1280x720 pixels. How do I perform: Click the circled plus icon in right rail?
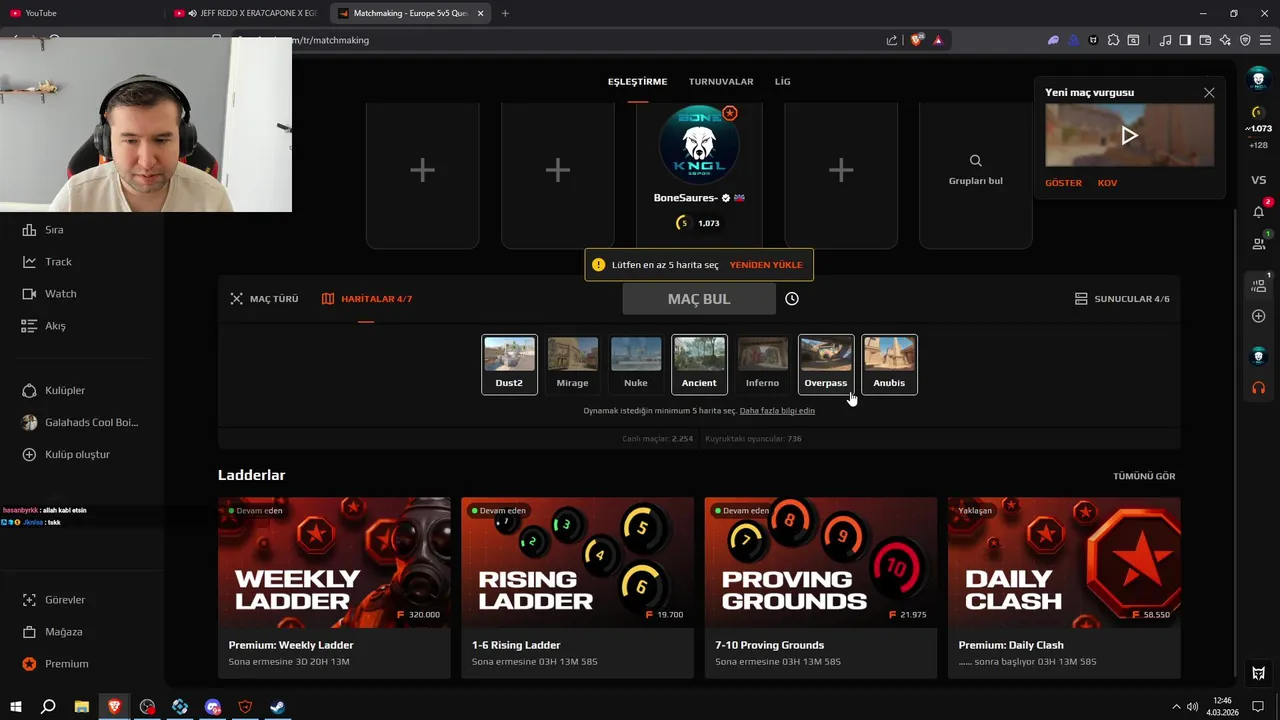(1259, 316)
